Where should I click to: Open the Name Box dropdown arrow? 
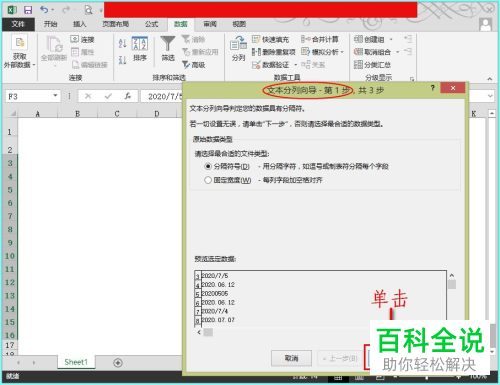point(55,96)
